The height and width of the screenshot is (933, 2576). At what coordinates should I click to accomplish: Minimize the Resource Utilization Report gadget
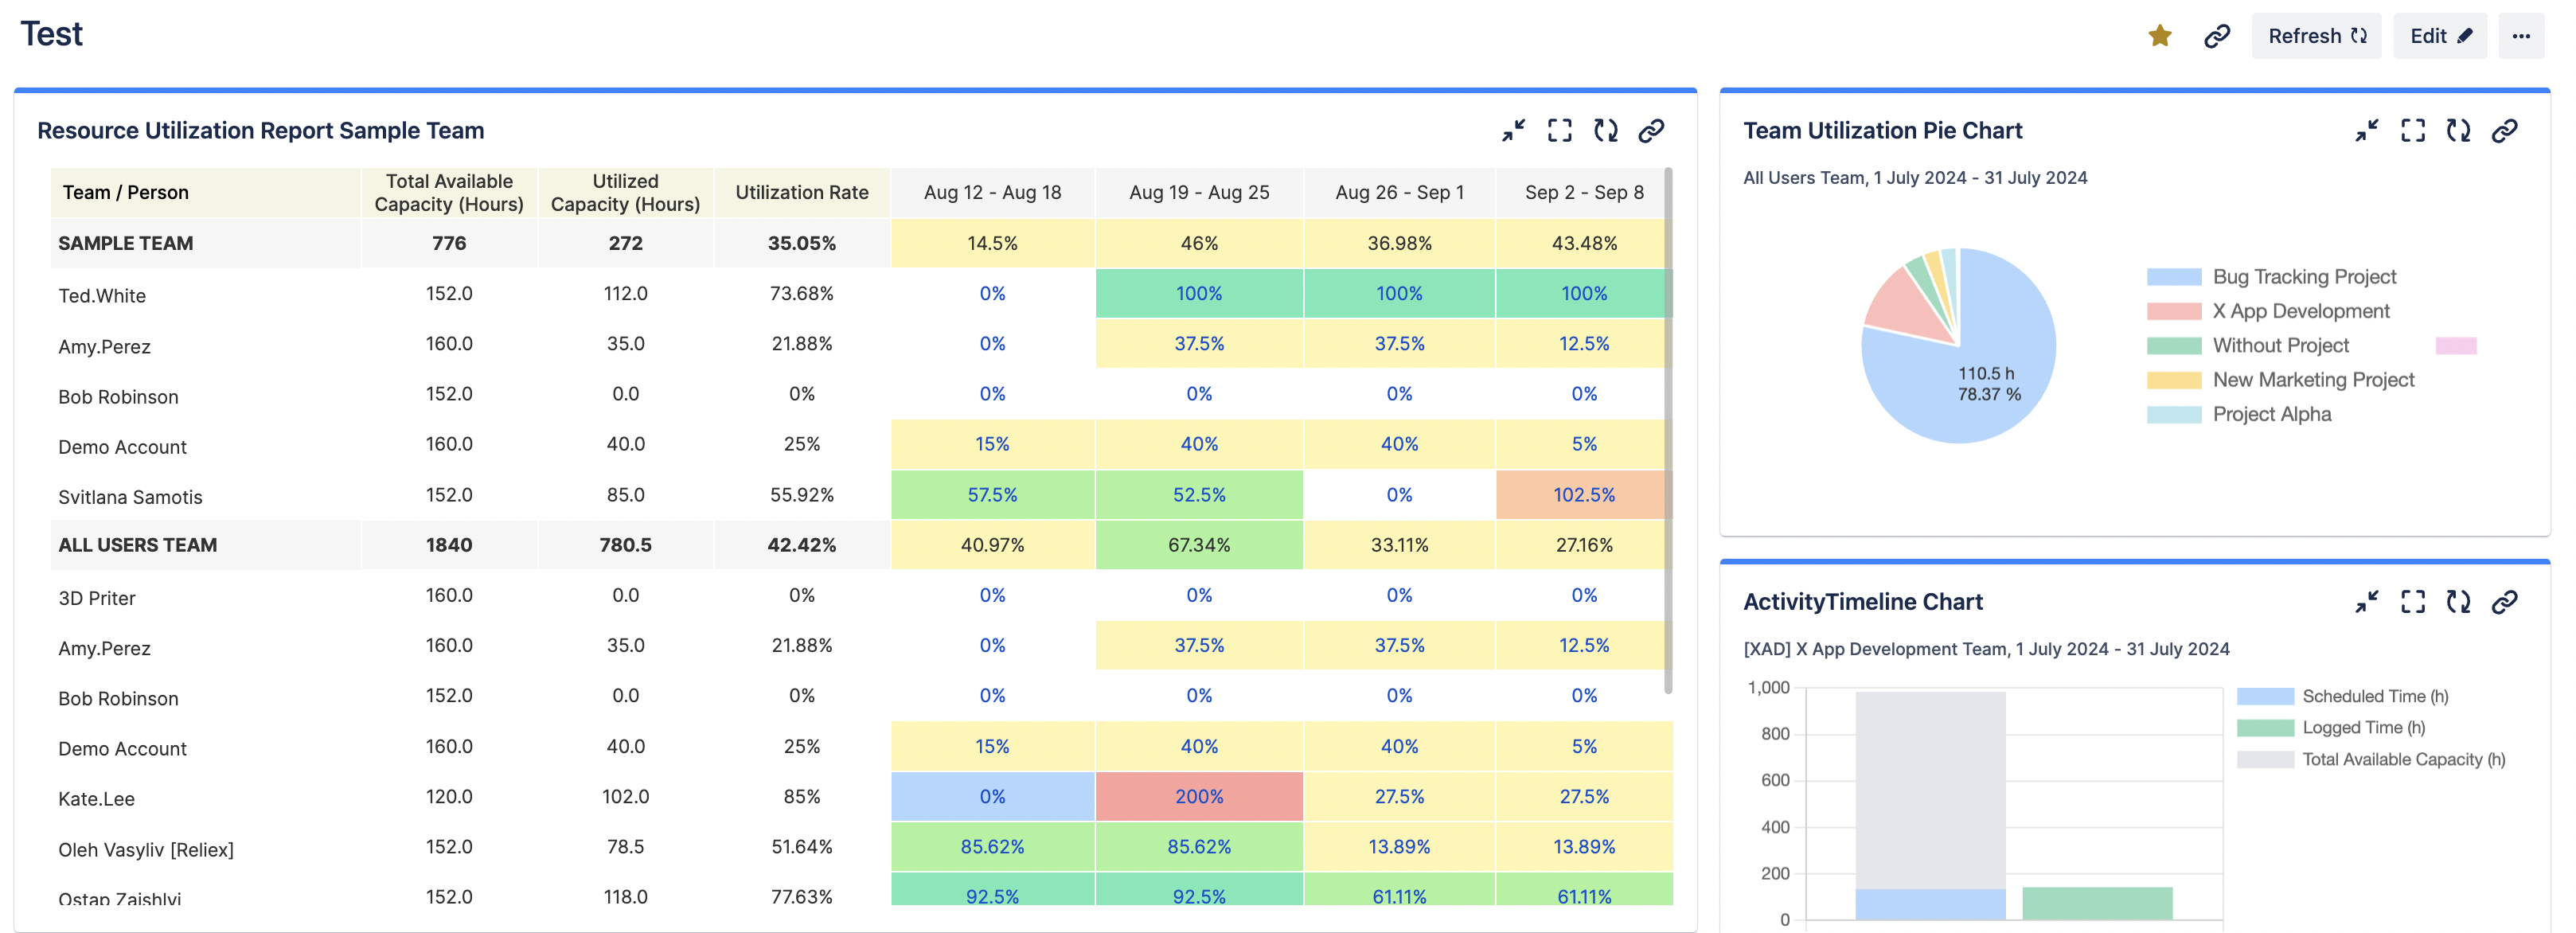1513,130
